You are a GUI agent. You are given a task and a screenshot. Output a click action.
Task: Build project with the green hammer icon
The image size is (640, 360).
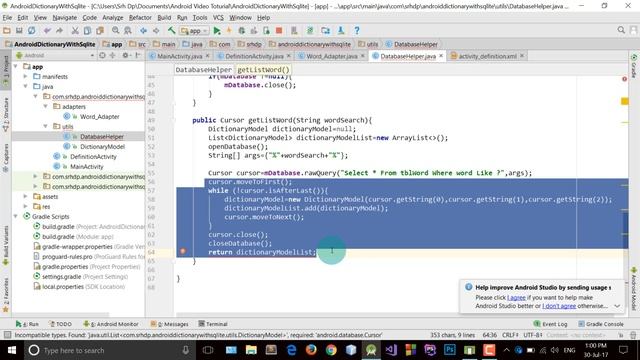(x=171, y=31)
